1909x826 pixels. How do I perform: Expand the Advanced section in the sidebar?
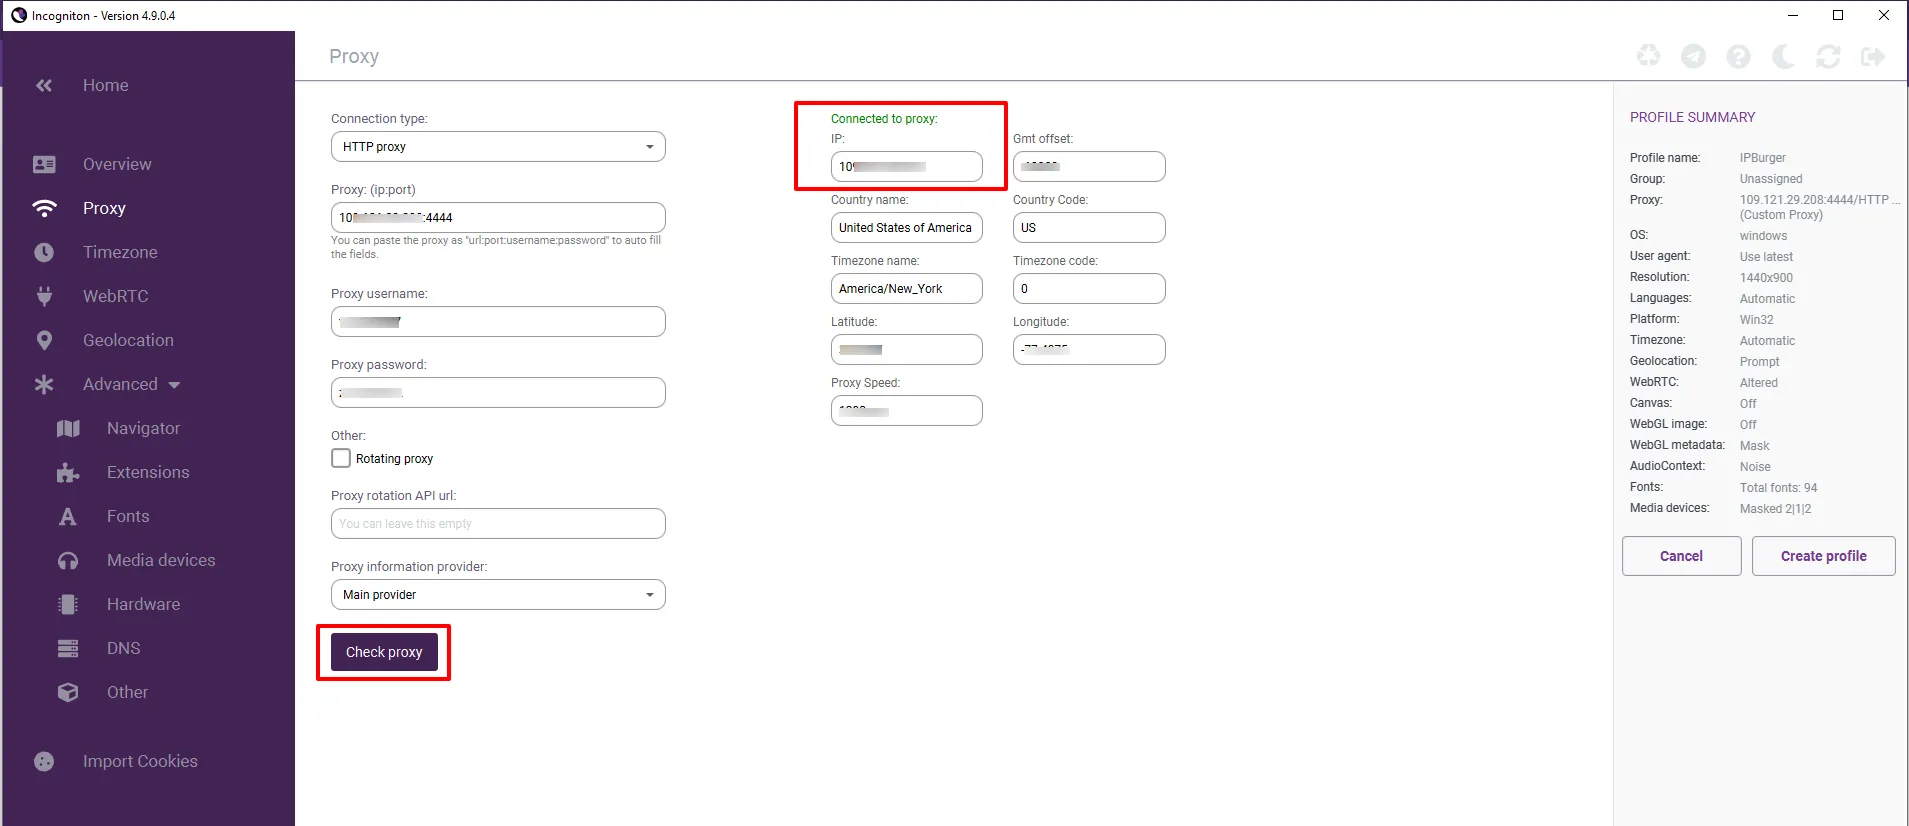(x=132, y=384)
